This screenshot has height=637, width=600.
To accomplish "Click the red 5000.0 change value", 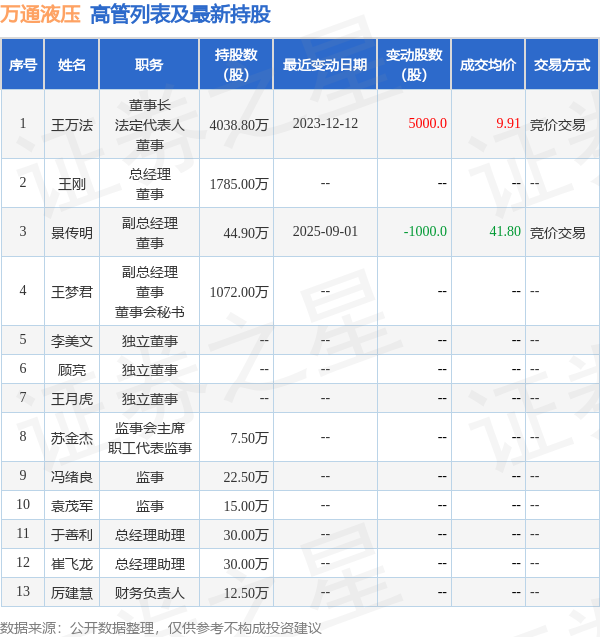I will (427, 124).
